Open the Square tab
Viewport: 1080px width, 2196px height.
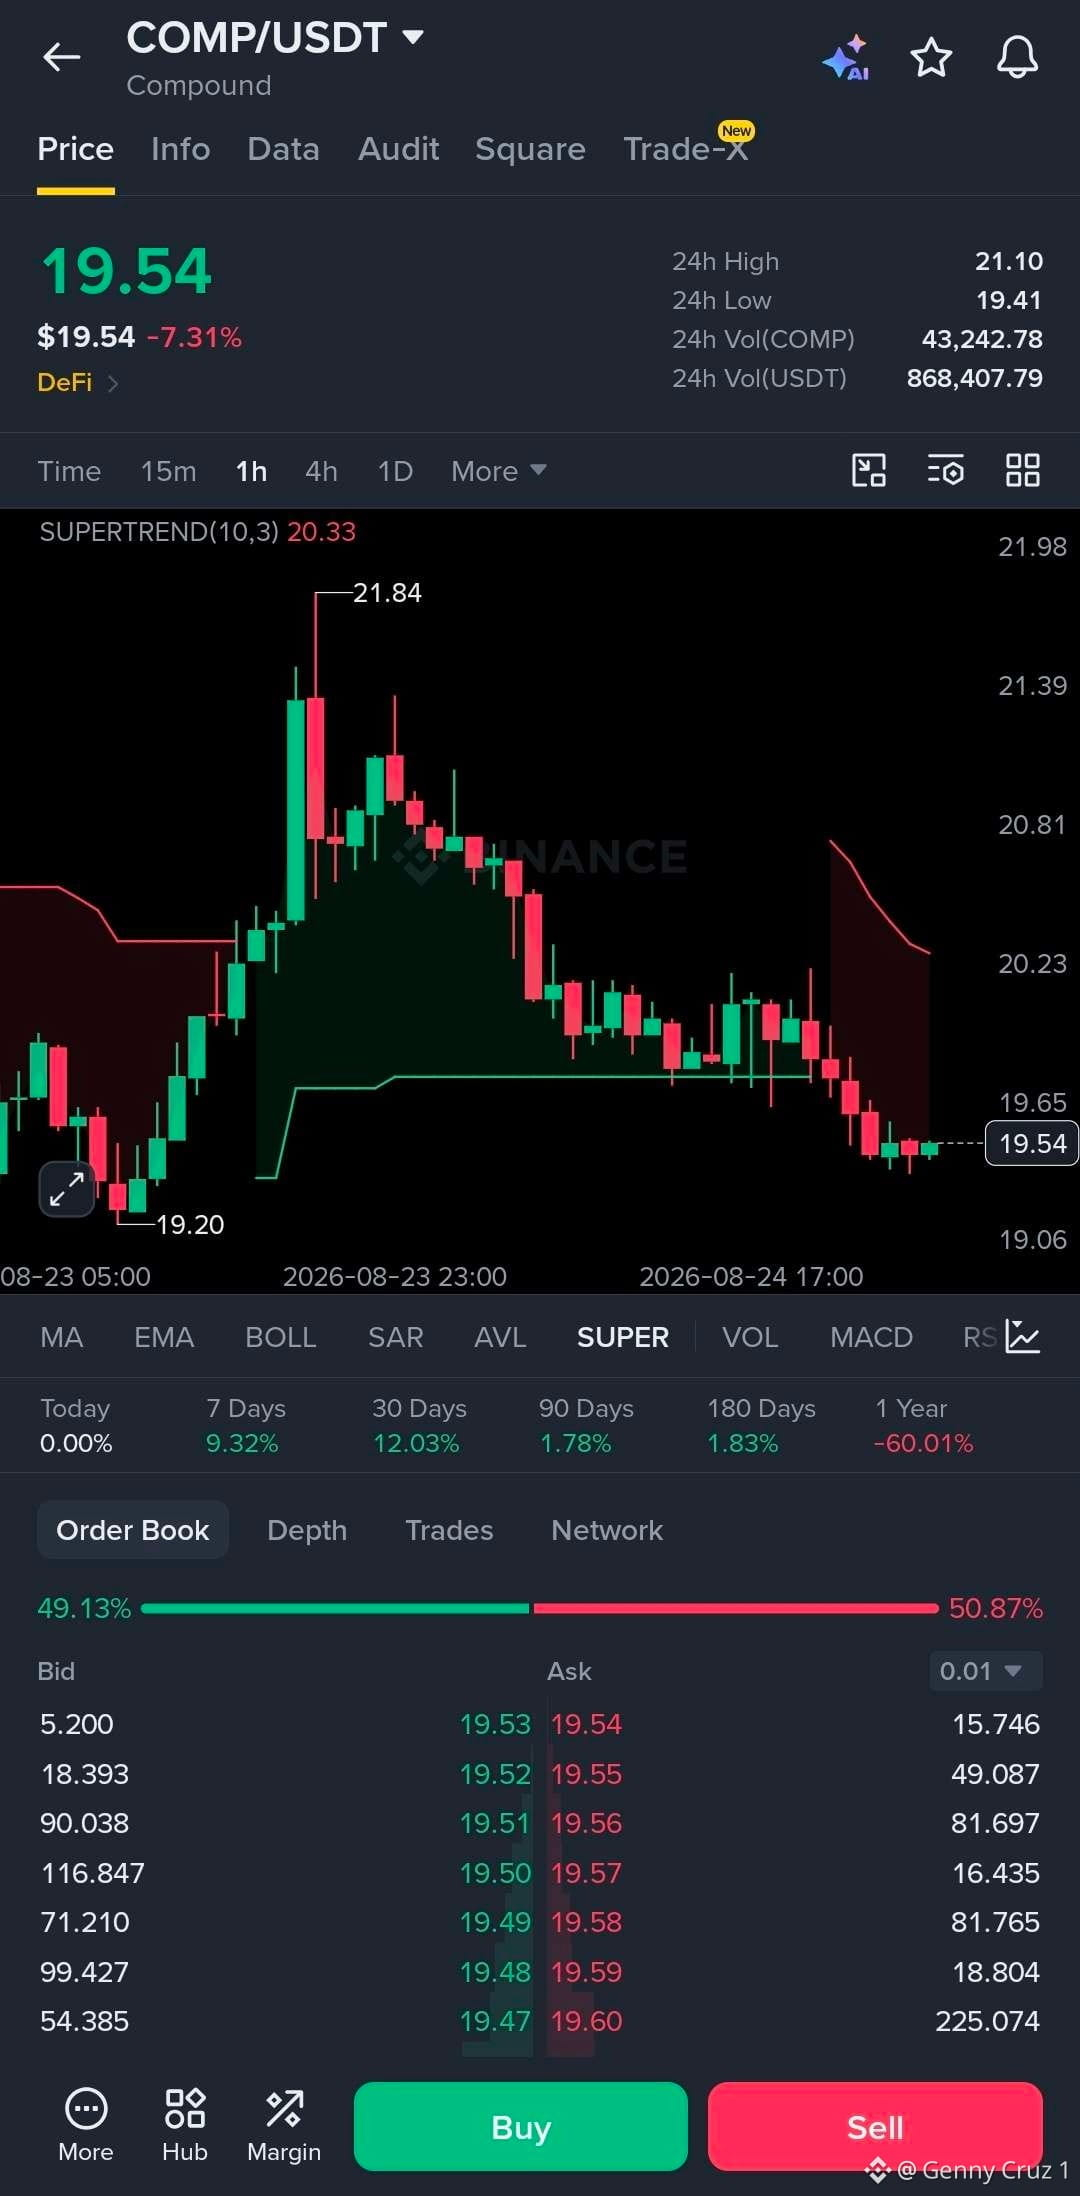click(x=530, y=149)
